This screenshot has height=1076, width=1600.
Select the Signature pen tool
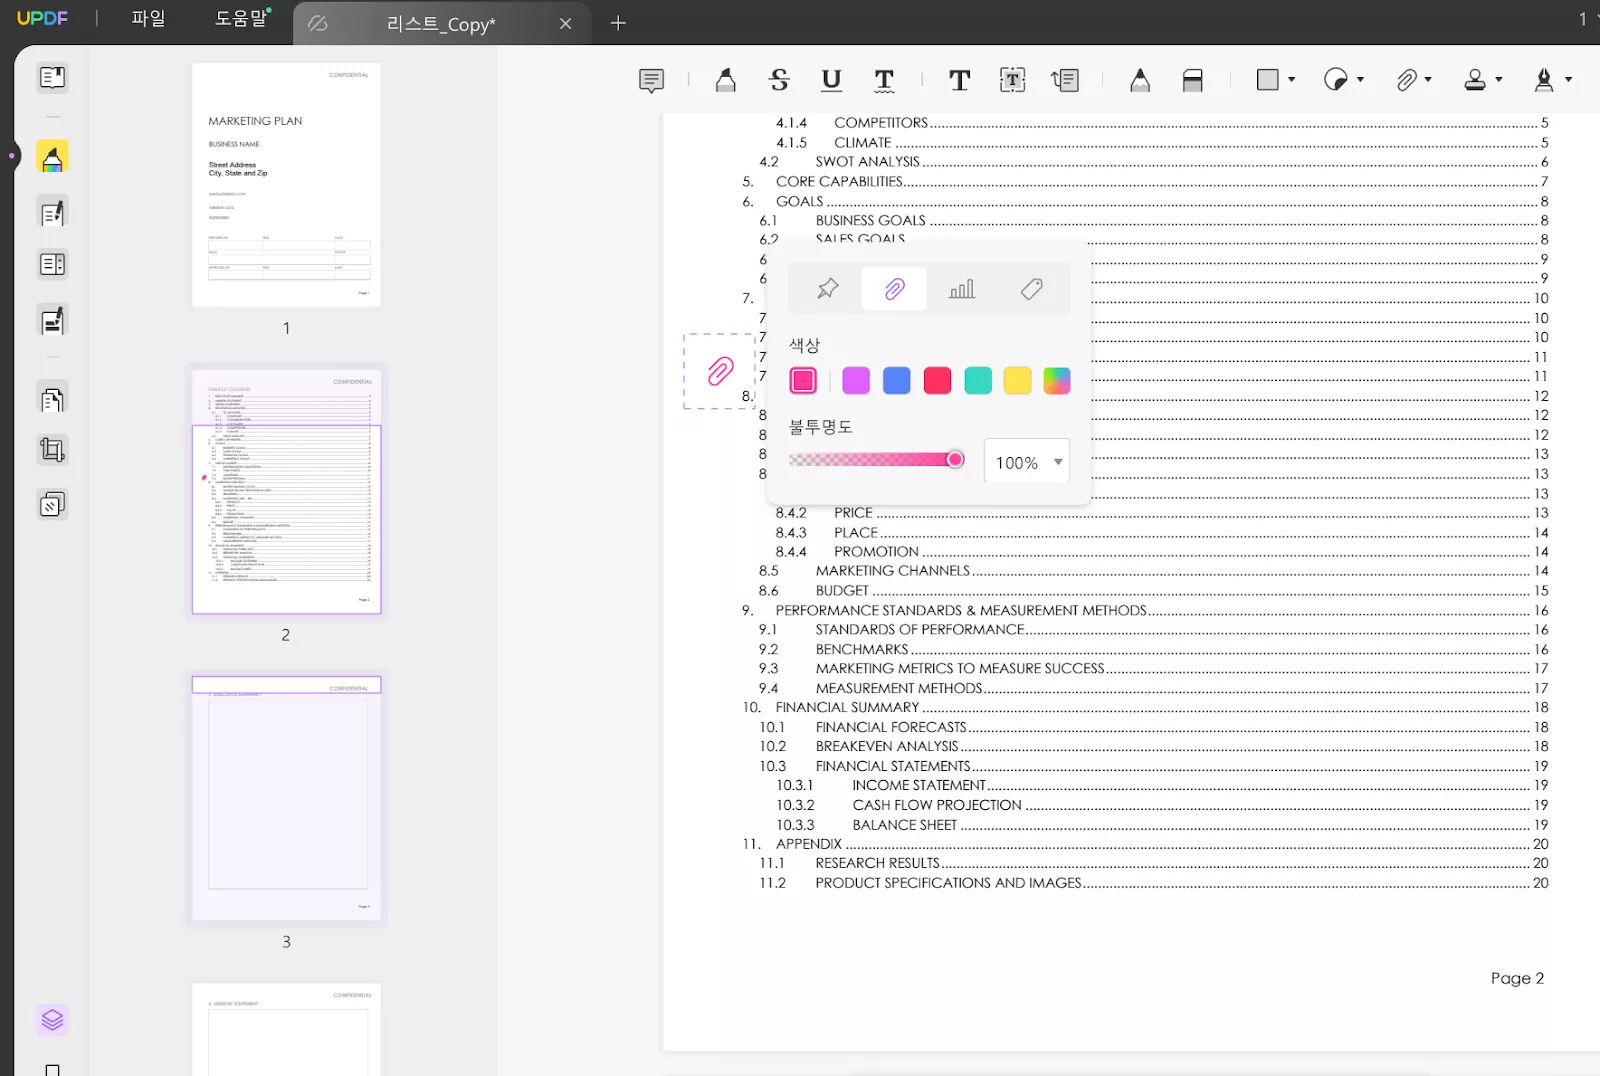pyautogui.click(x=1543, y=80)
